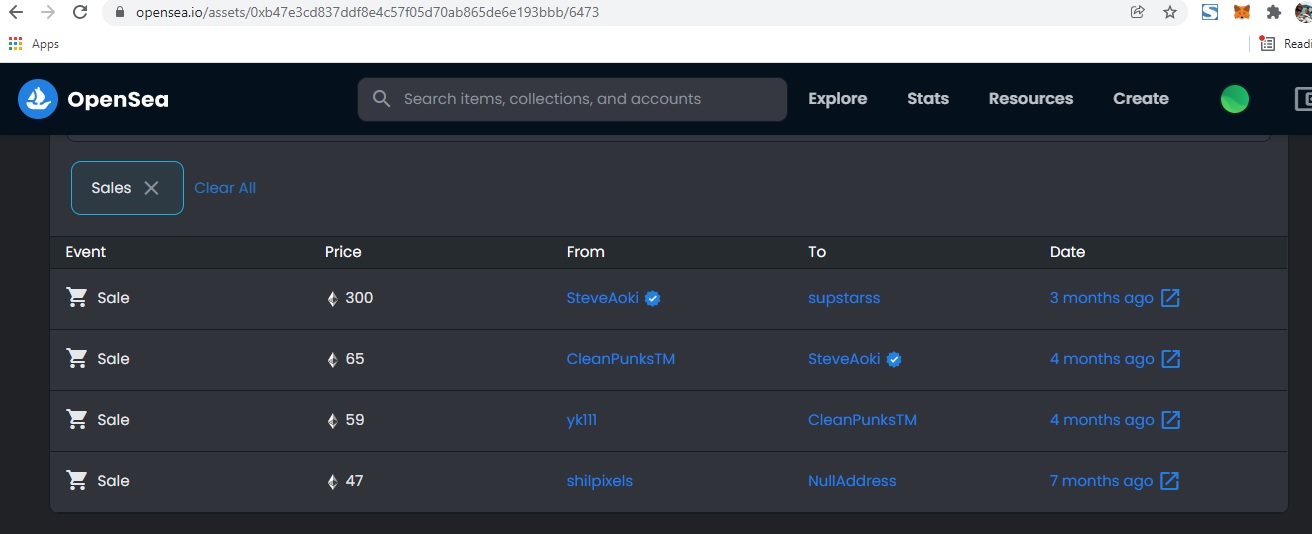Screen dimensions: 1312x534
Task: Open the Explore menu
Action: point(837,99)
